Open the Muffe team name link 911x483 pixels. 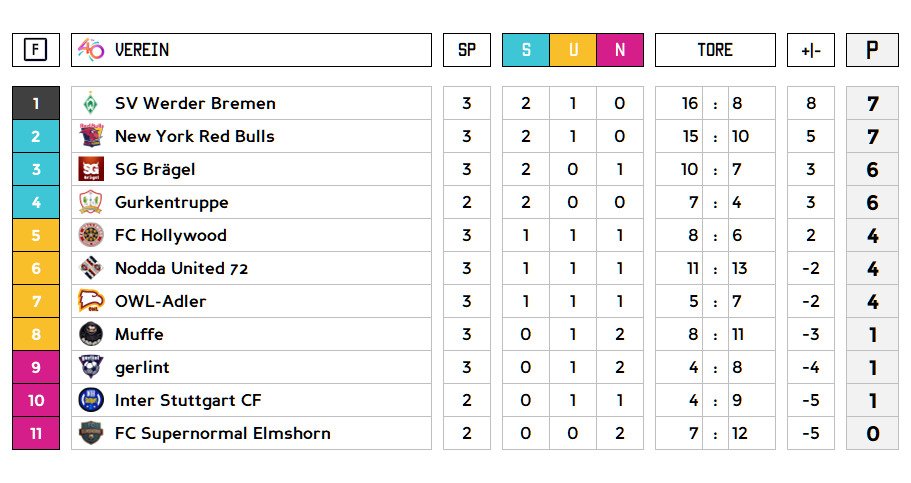coord(139,334)
